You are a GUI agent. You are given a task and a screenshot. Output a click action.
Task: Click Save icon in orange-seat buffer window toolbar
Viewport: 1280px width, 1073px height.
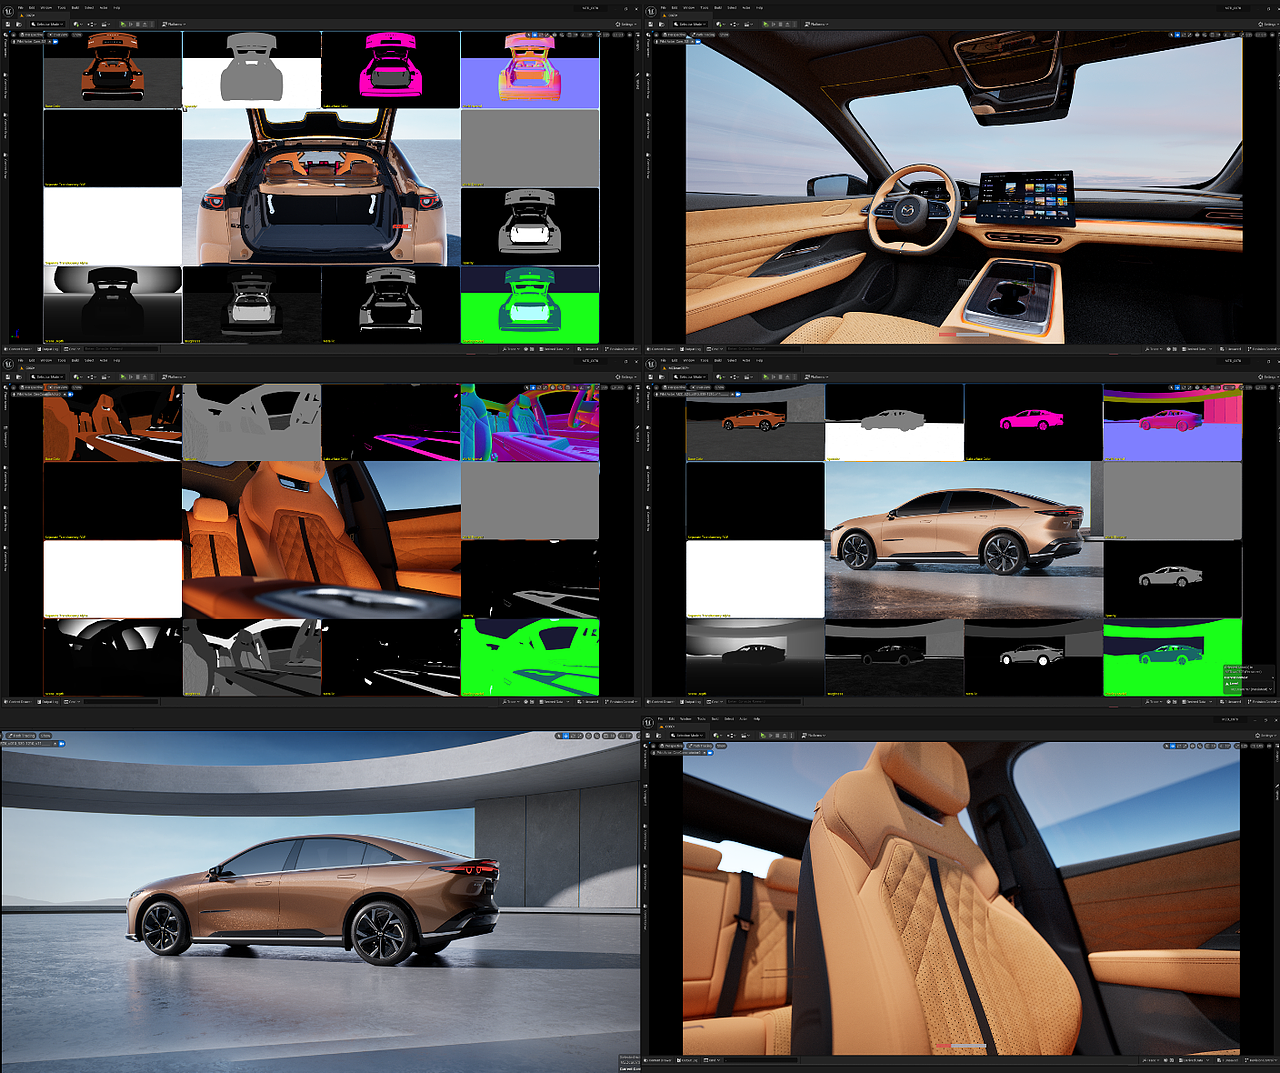pos(8,377)
